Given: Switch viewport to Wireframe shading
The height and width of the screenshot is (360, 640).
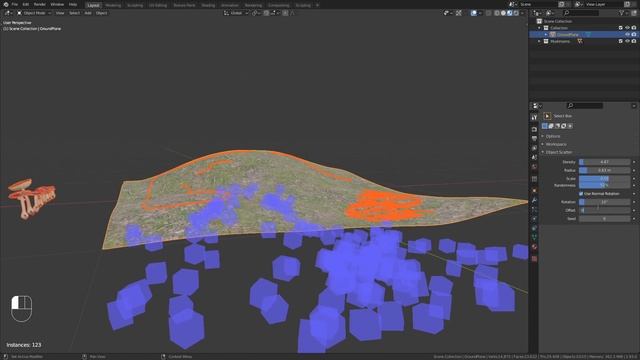Looking at the screenshot, I should 497,13.
